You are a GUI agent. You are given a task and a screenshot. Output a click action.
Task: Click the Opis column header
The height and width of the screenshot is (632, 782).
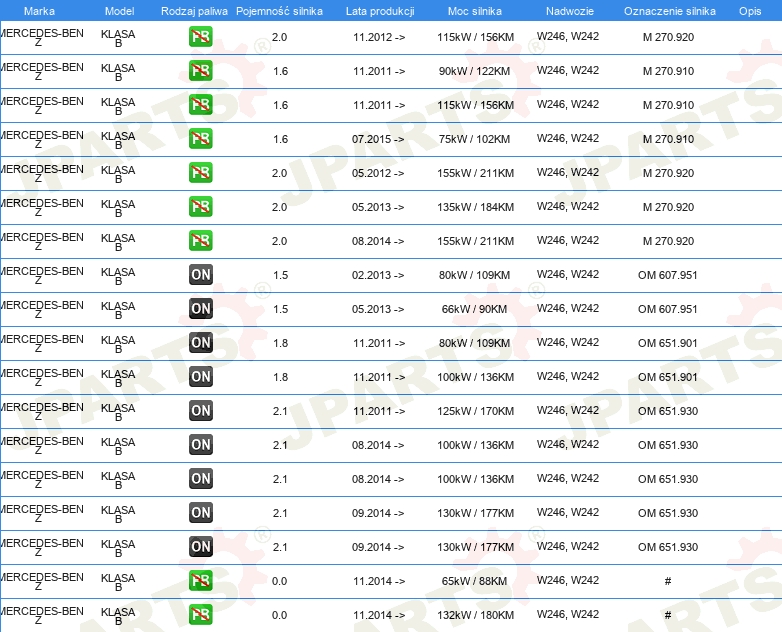click(749, 11)
